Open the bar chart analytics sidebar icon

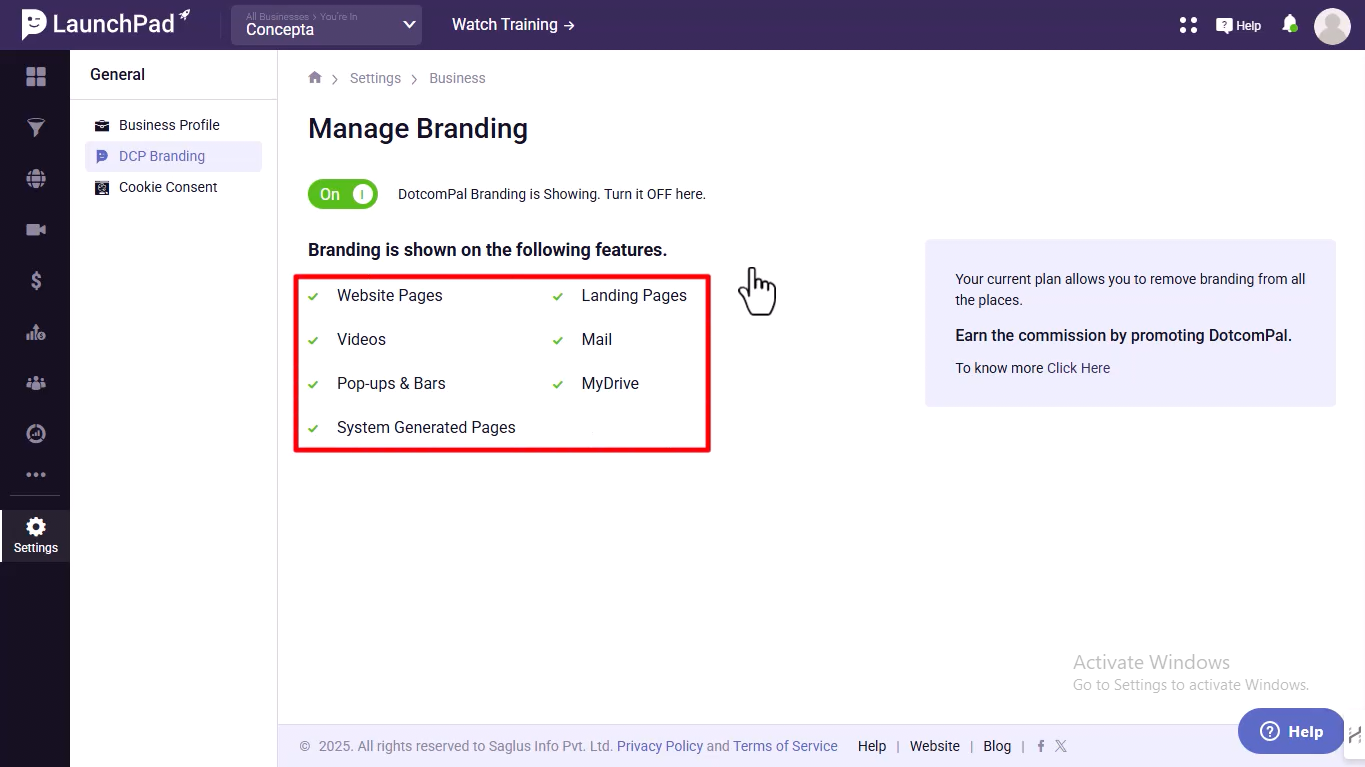coord(36,332)
